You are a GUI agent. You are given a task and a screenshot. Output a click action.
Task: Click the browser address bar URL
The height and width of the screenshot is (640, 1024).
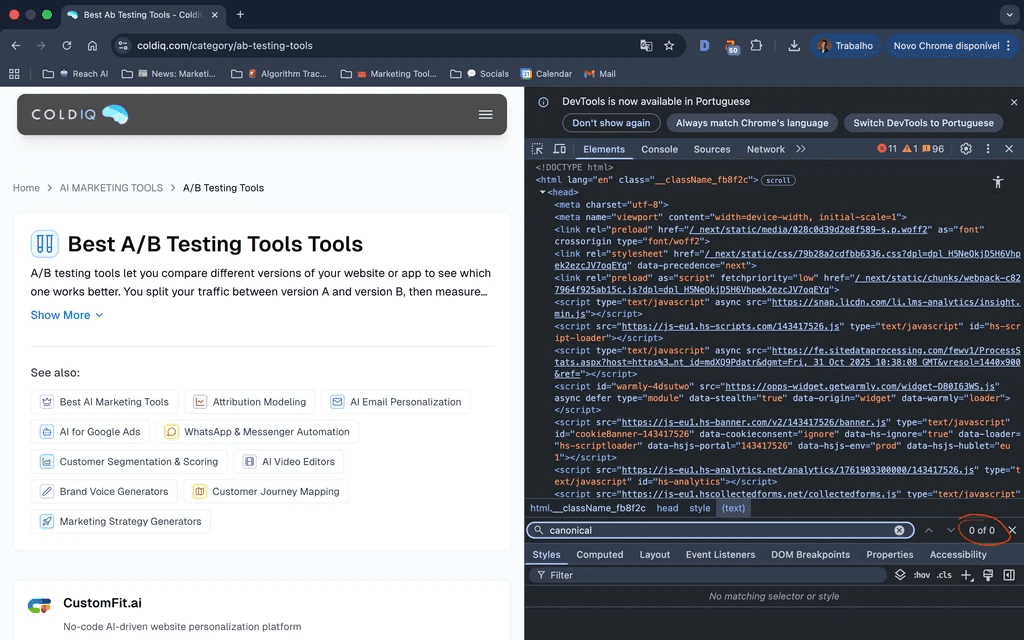(225, 46)
